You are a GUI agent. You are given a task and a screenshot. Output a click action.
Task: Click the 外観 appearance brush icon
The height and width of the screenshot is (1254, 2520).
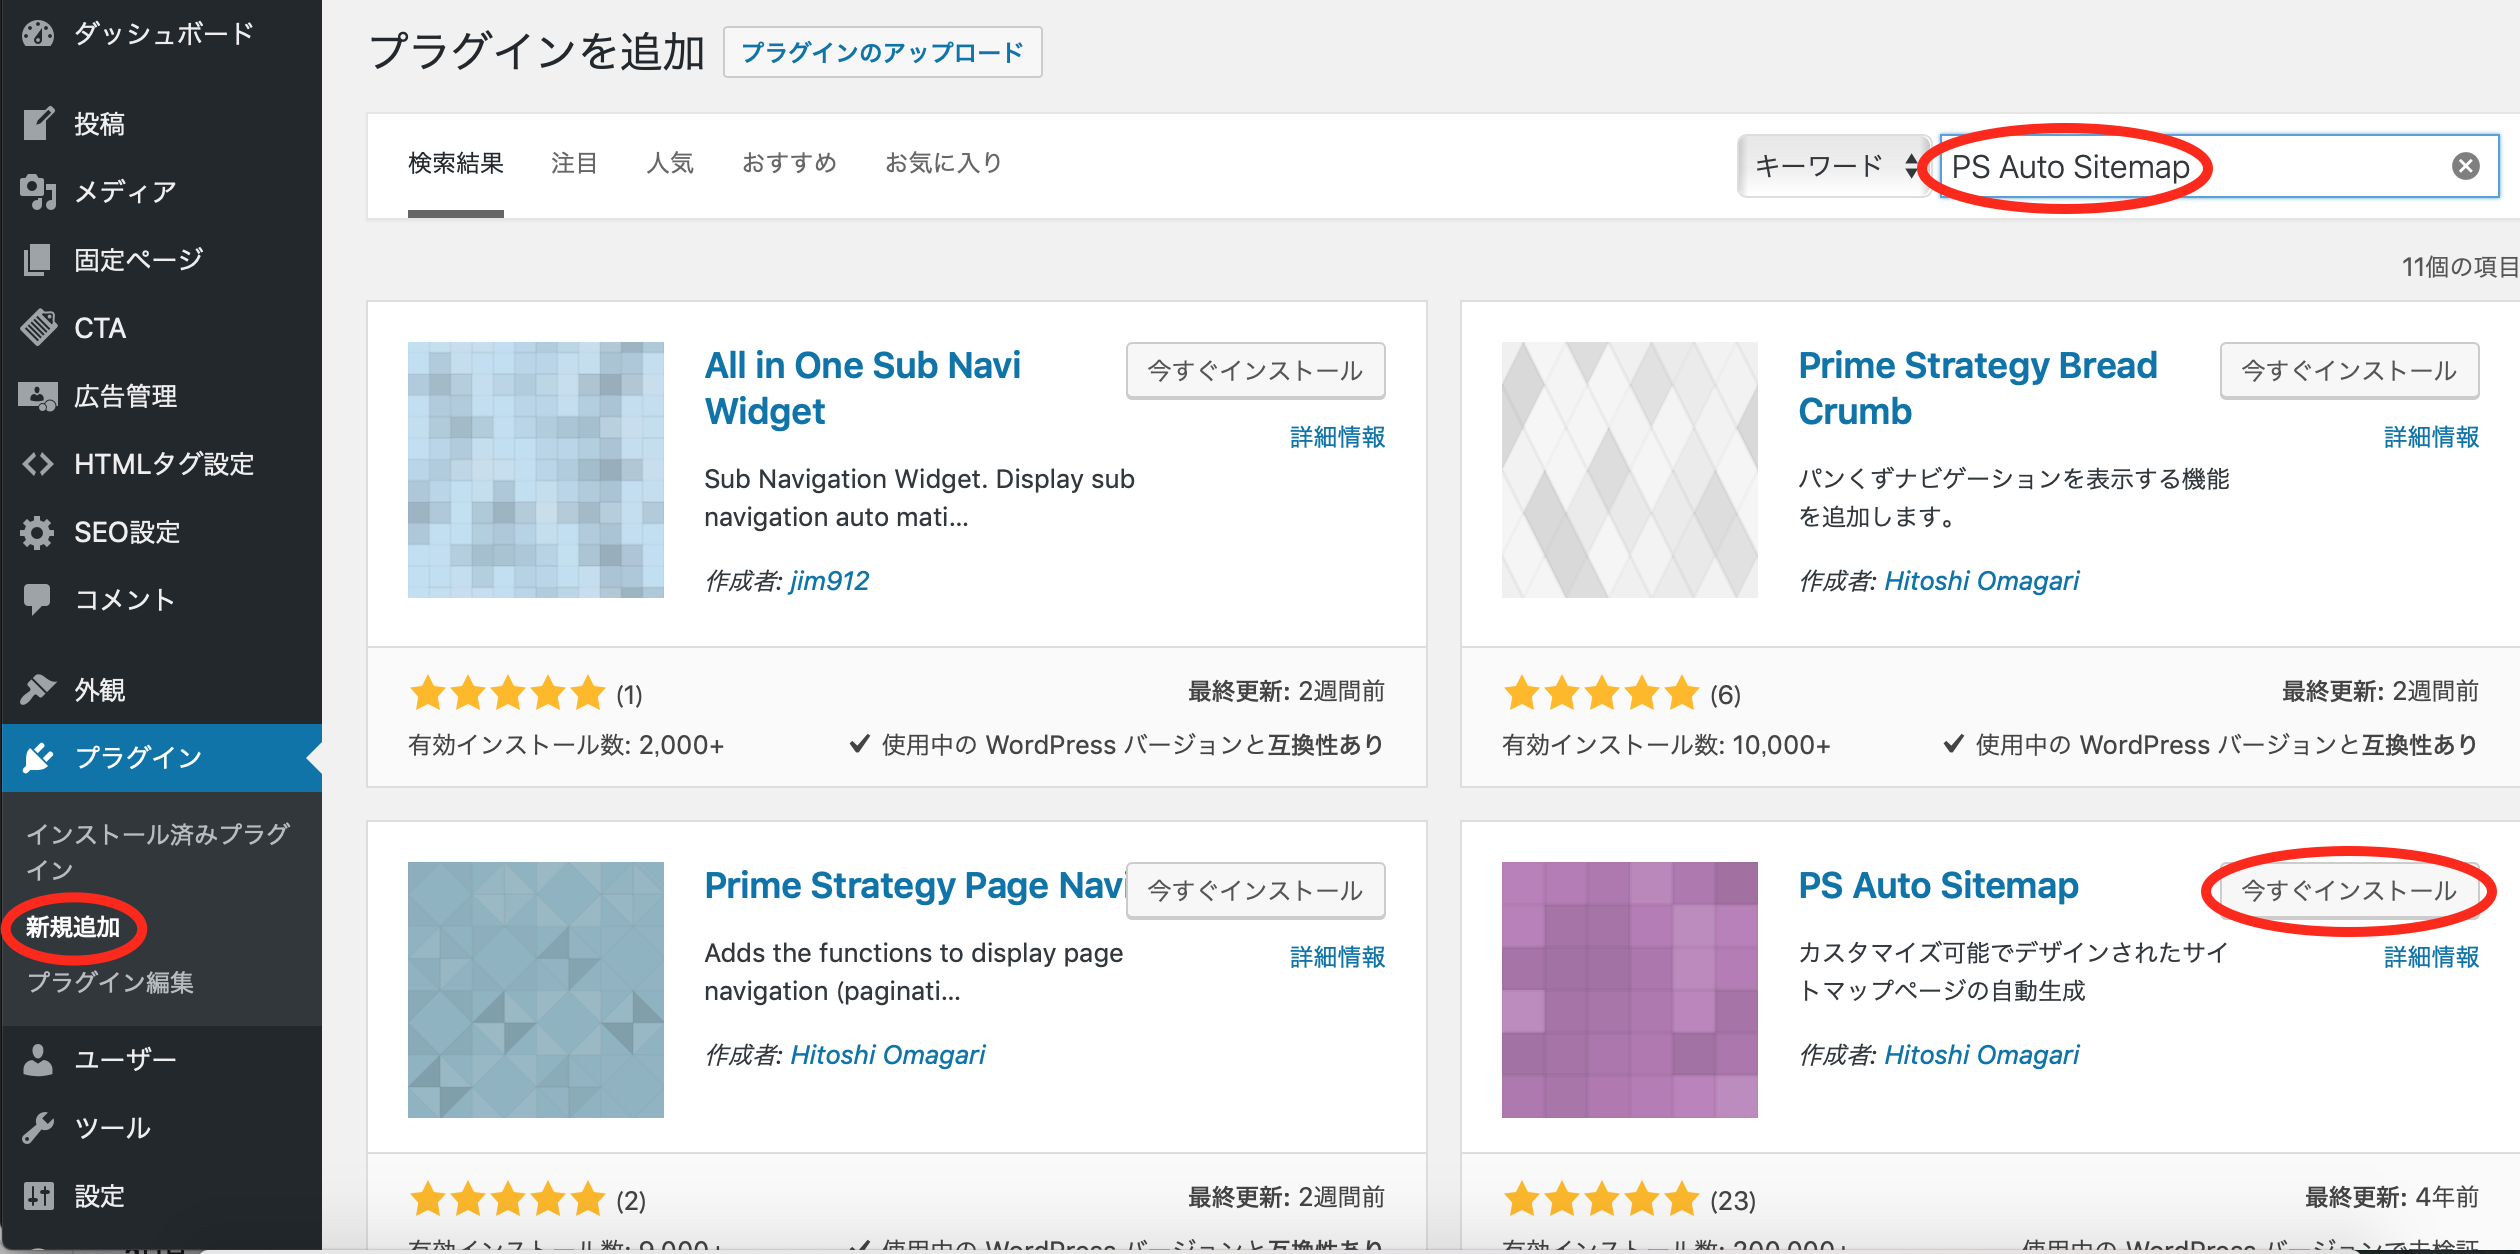coord(38,690)
